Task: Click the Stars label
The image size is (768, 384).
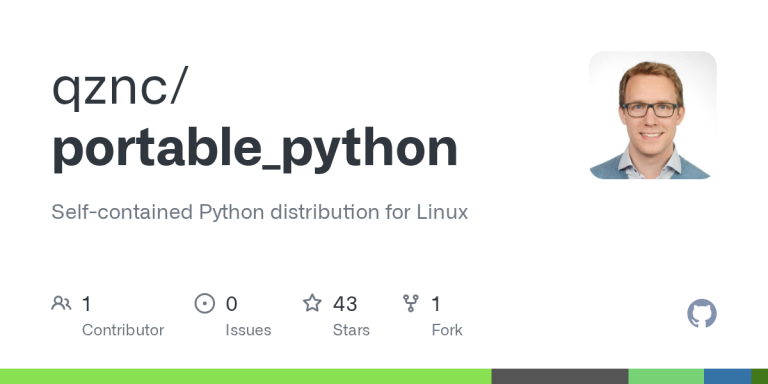Action: point(351,330)
